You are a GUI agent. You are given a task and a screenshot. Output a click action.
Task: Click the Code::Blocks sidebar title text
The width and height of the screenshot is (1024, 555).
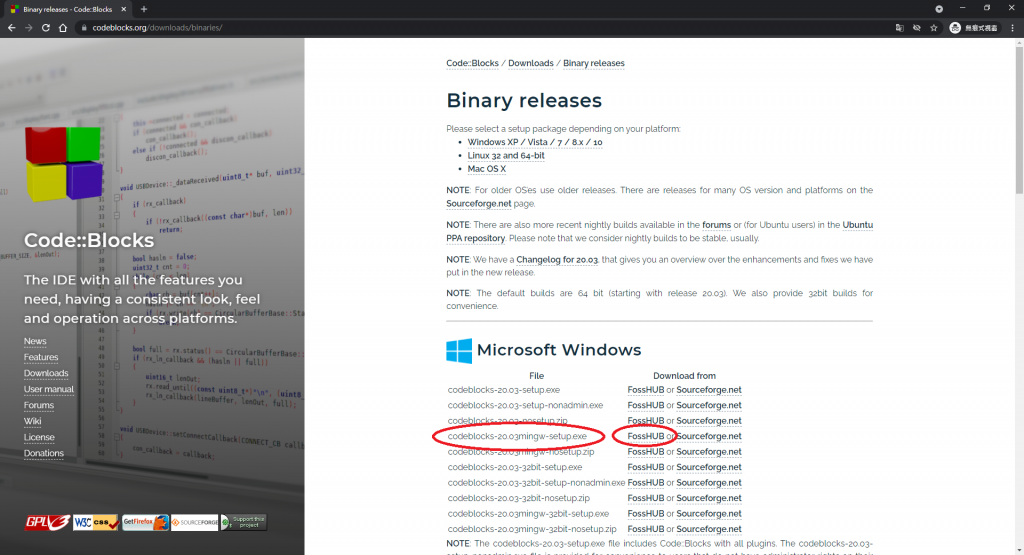tap(89, 240)
